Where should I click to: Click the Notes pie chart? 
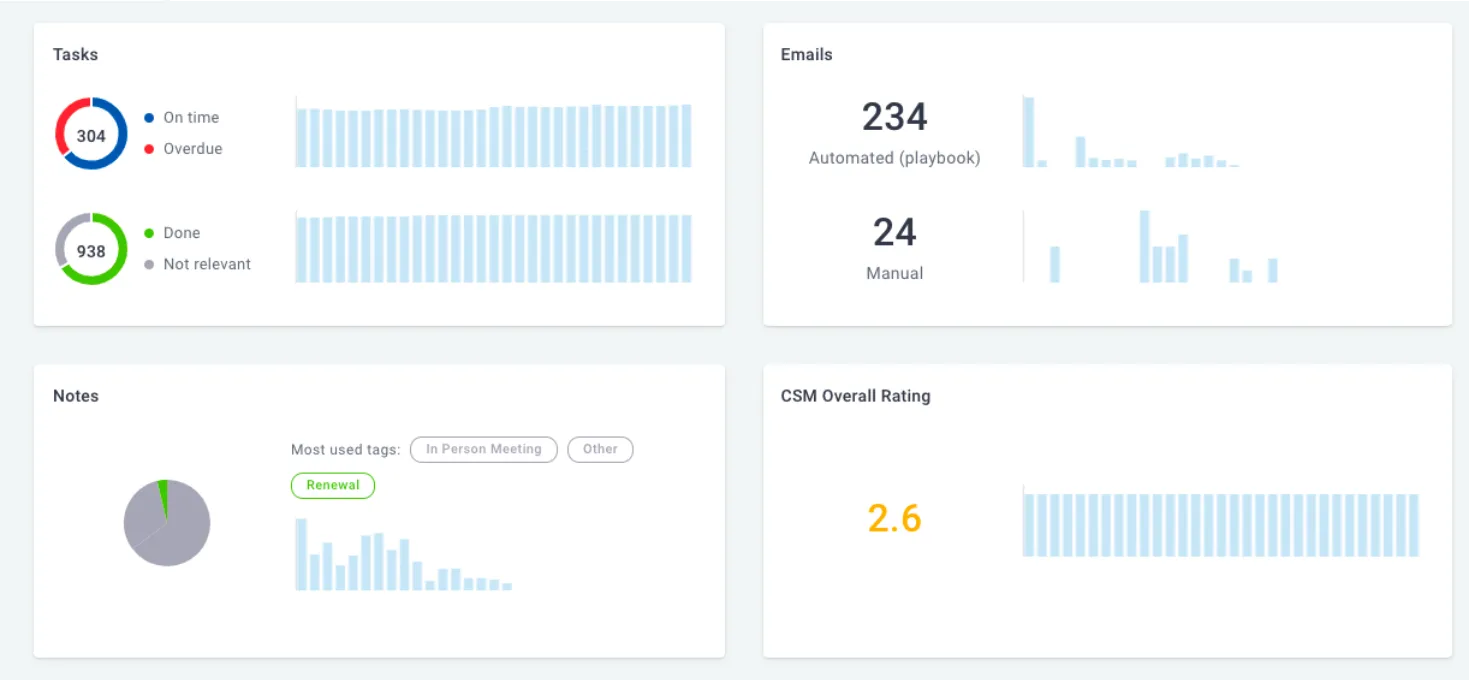coord(167,523)
